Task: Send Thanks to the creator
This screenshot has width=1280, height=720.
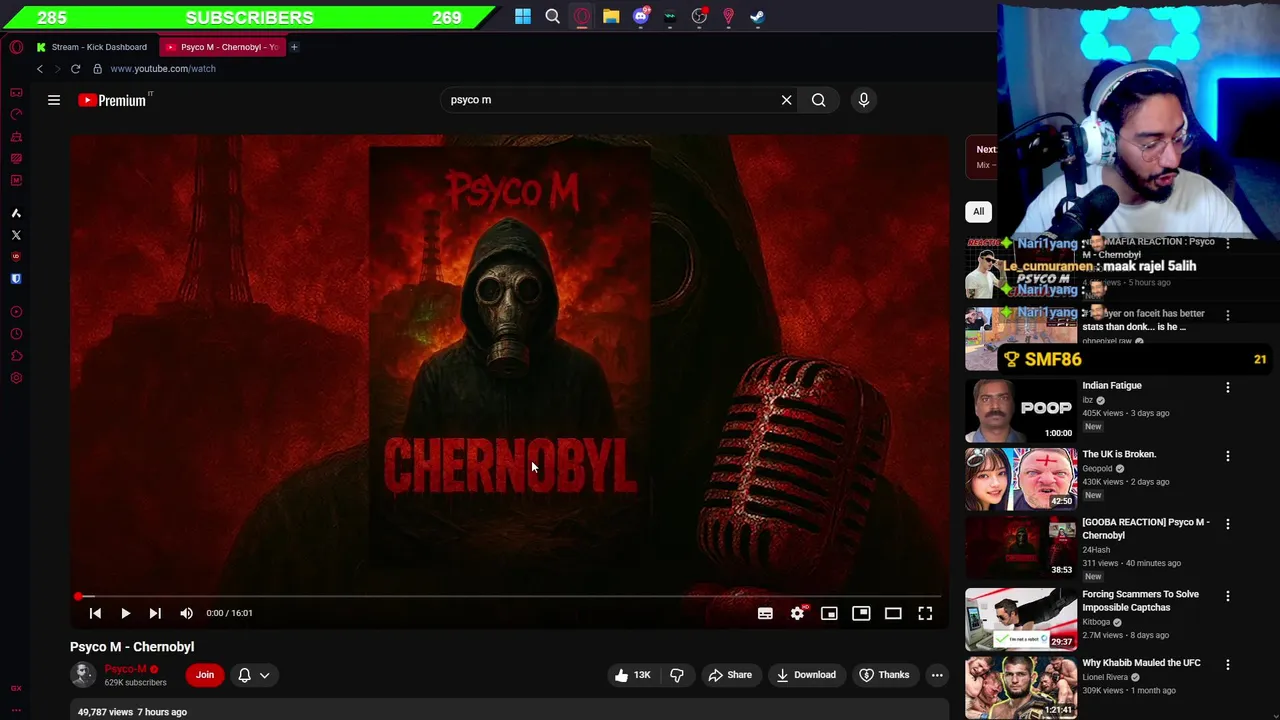Action: click(x=885, y=675)
